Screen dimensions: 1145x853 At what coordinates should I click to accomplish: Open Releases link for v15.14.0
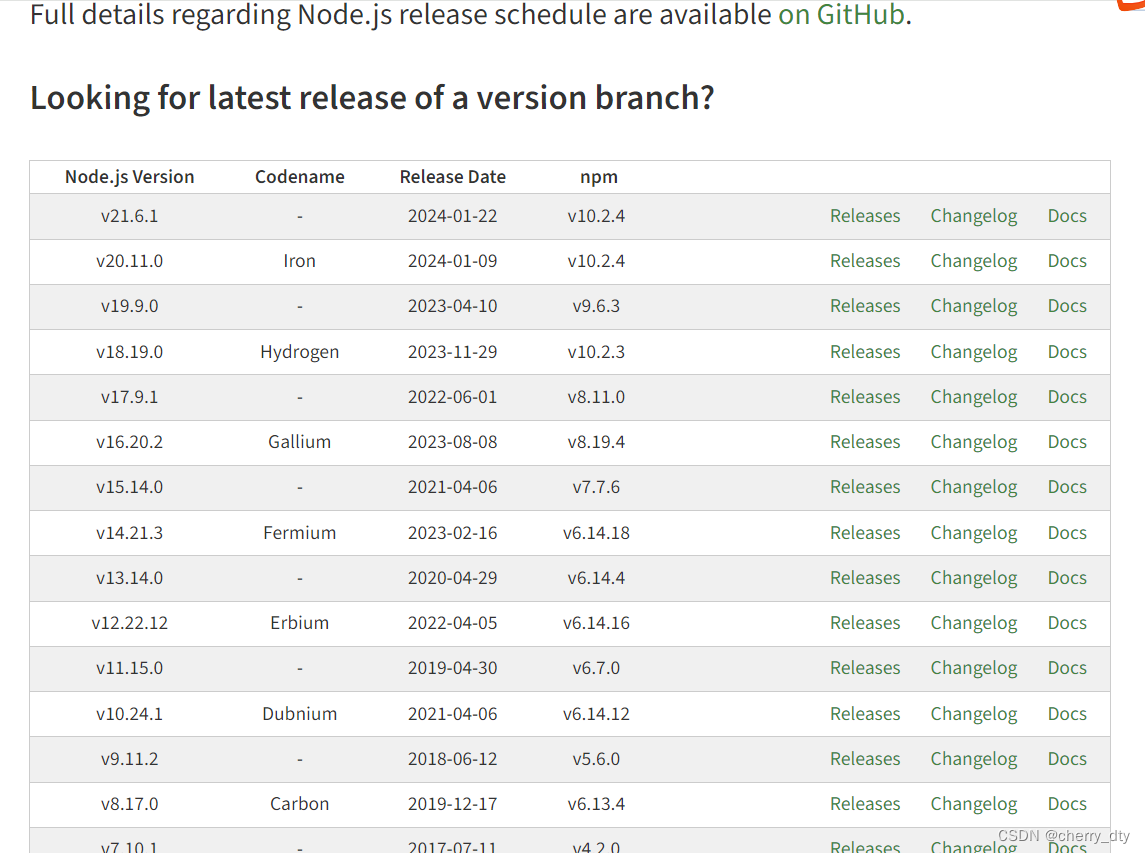[865, 487]
